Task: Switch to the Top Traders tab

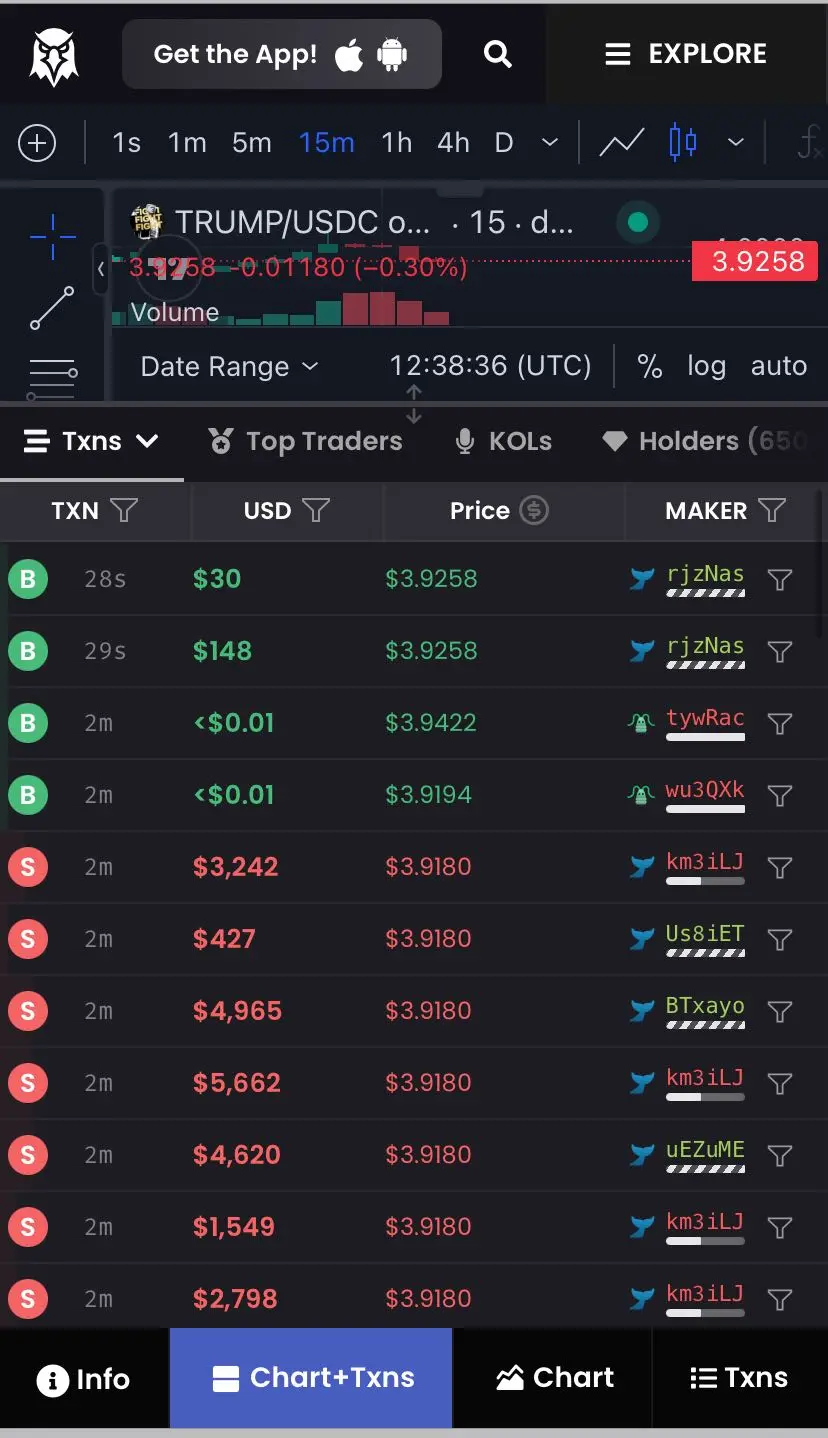Action: click(305, 441)
